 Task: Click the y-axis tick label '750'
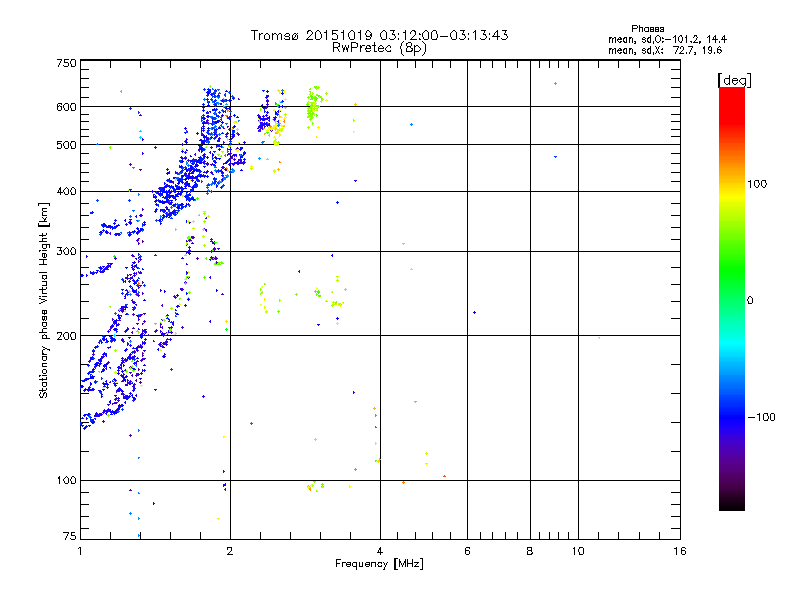(x=66, y=63)
